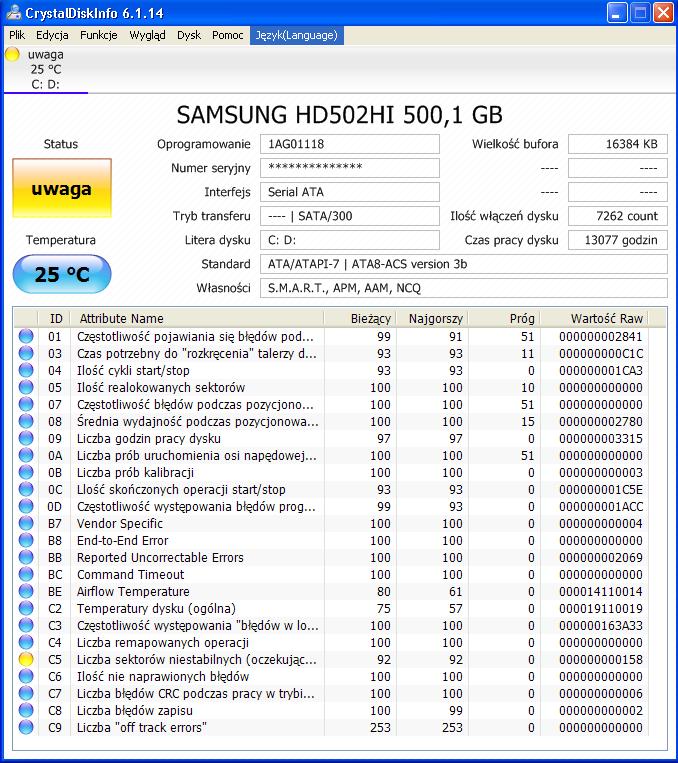Select the Liczba sektorów niestabilnych row text
The height and width of the screenshot is (763, 678).
tap(197, 659)
